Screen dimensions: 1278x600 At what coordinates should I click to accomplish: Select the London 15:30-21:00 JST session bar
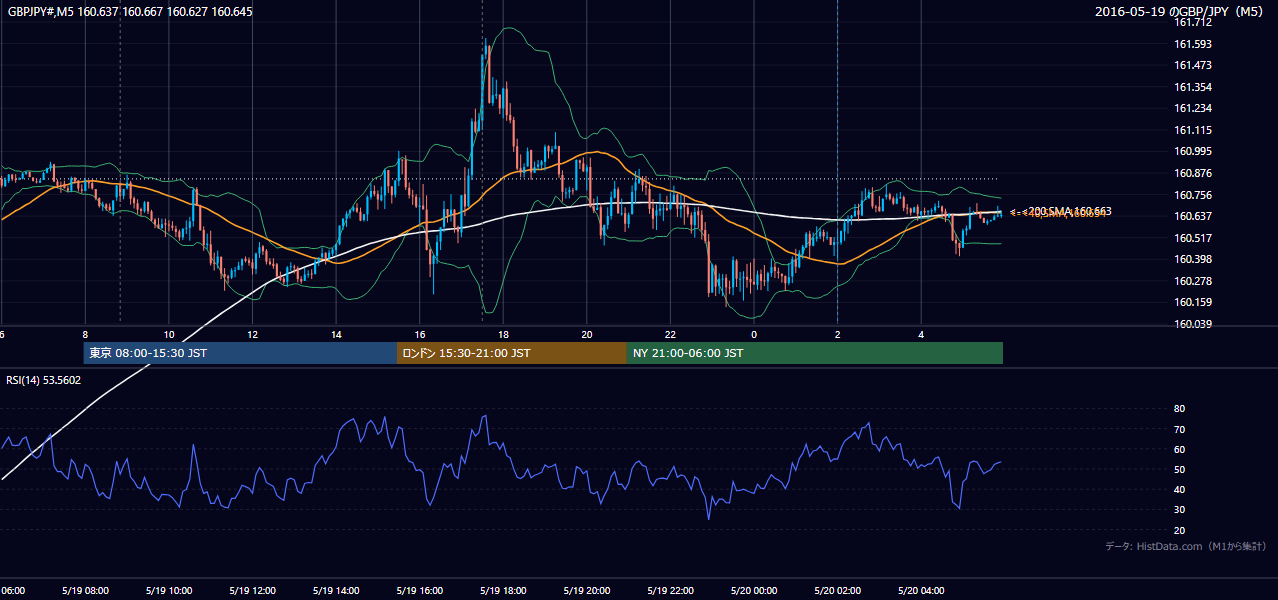click(512, 353)
